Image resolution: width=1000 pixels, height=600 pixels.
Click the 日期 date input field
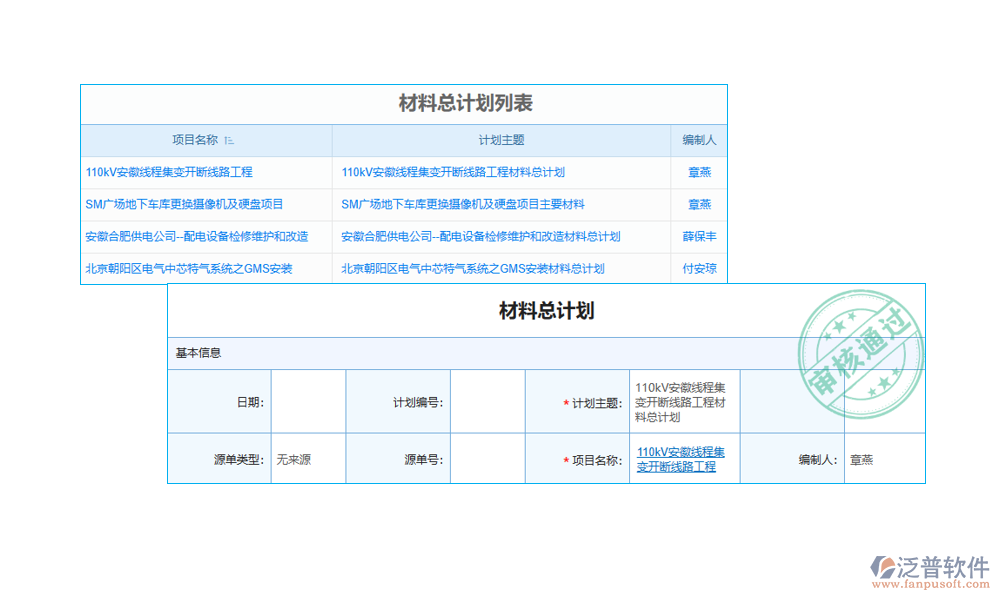[307, 402]
